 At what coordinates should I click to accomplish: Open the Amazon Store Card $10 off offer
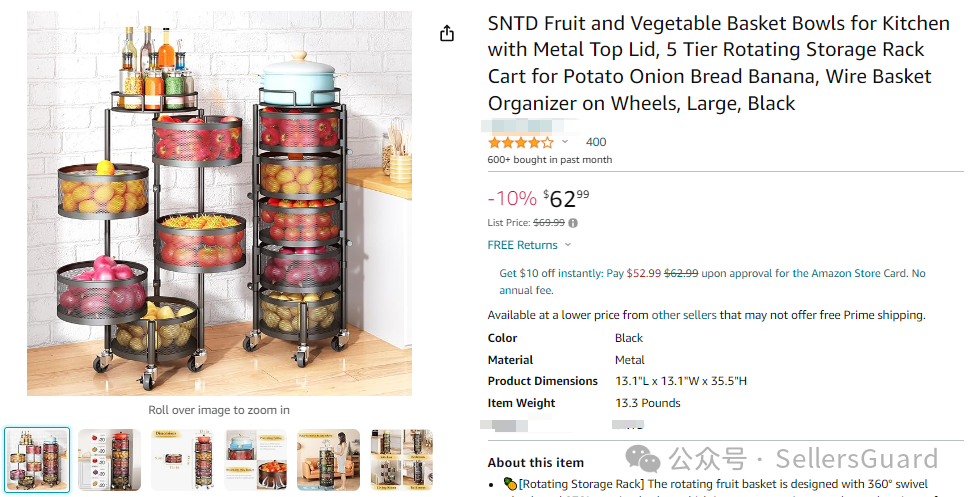tap(712, 273)
